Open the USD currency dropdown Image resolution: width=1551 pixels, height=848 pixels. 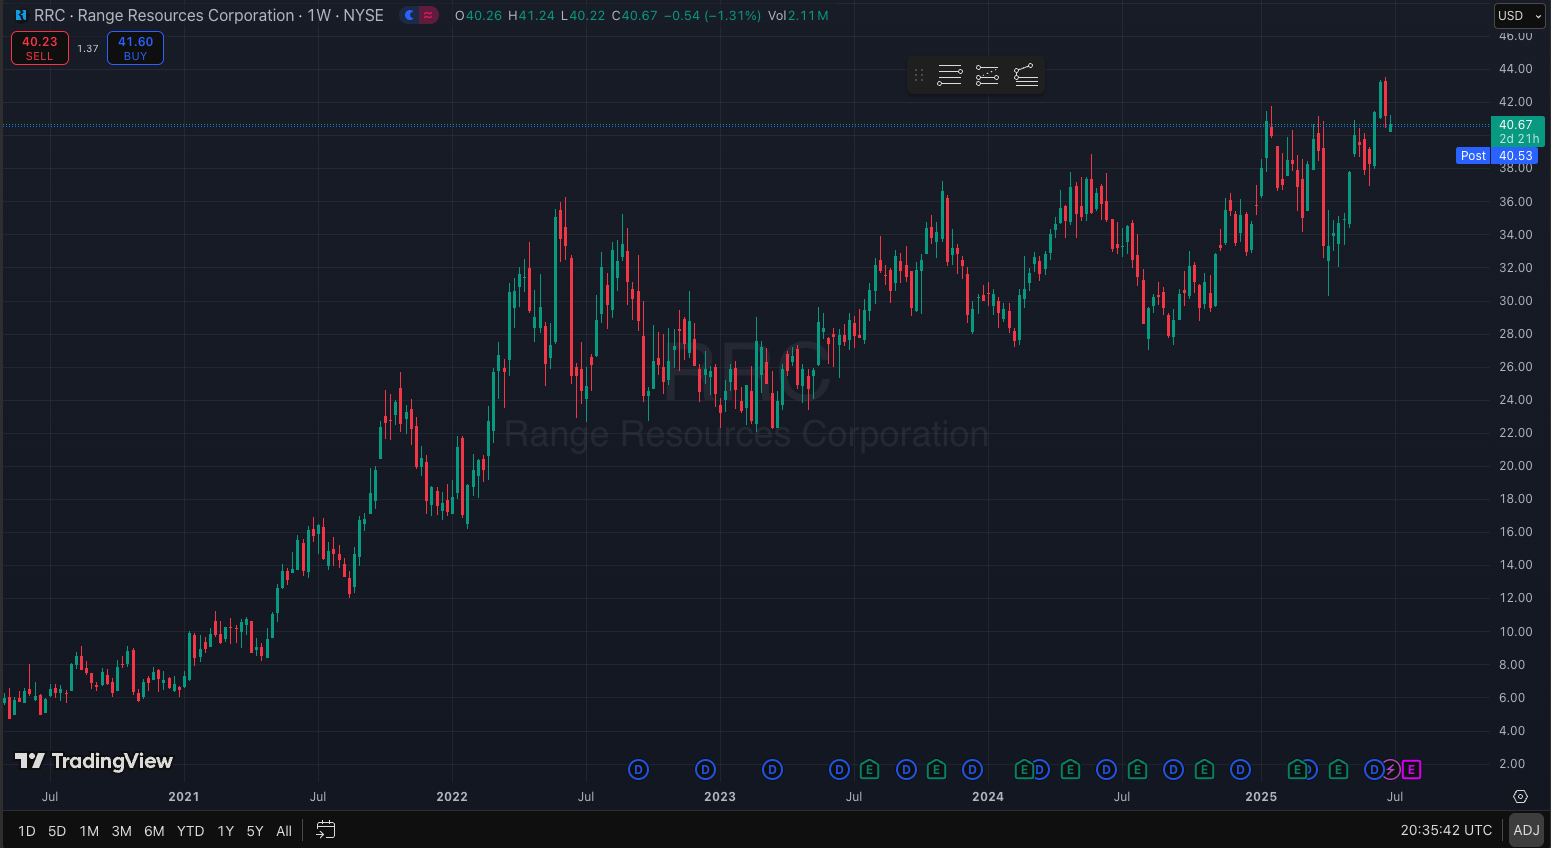click(x=1520, y=16)
